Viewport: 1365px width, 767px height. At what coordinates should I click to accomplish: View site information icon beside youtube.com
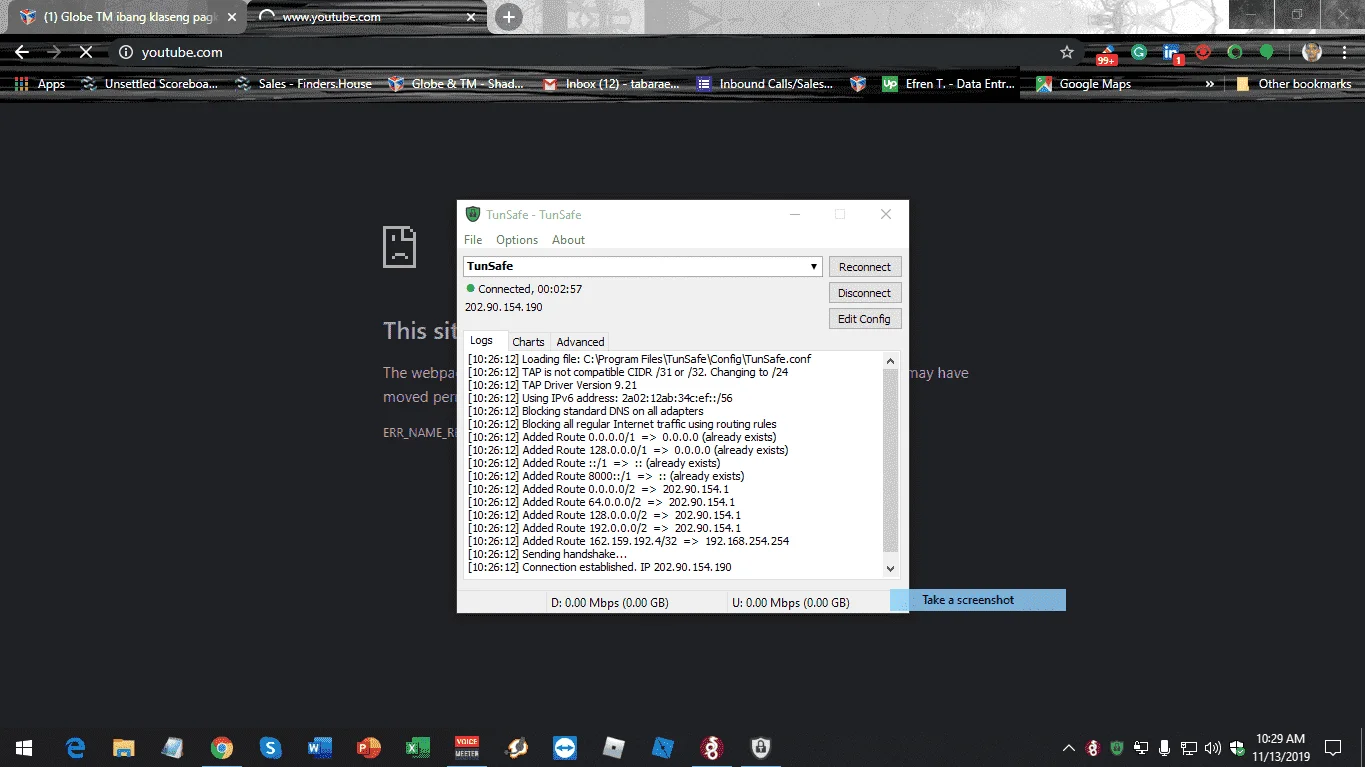(125, 52)
